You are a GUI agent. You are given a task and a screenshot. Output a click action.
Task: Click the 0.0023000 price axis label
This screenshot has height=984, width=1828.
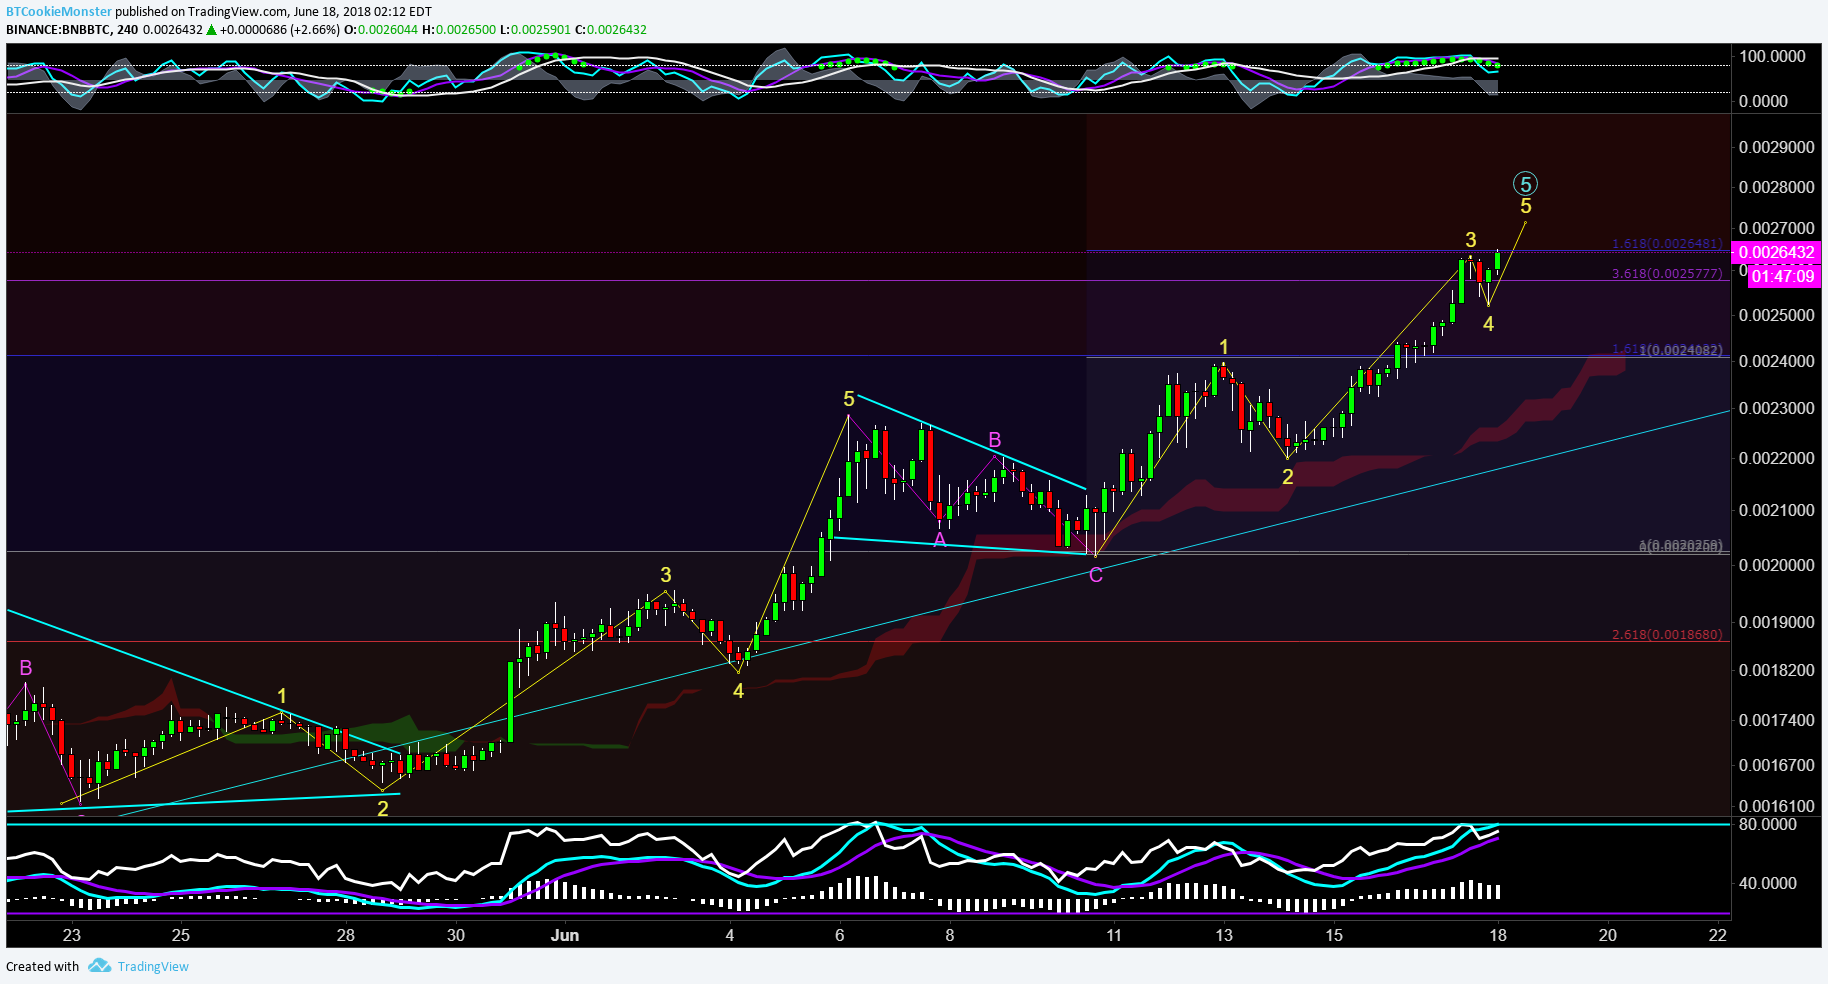(x=1776, y=408)
